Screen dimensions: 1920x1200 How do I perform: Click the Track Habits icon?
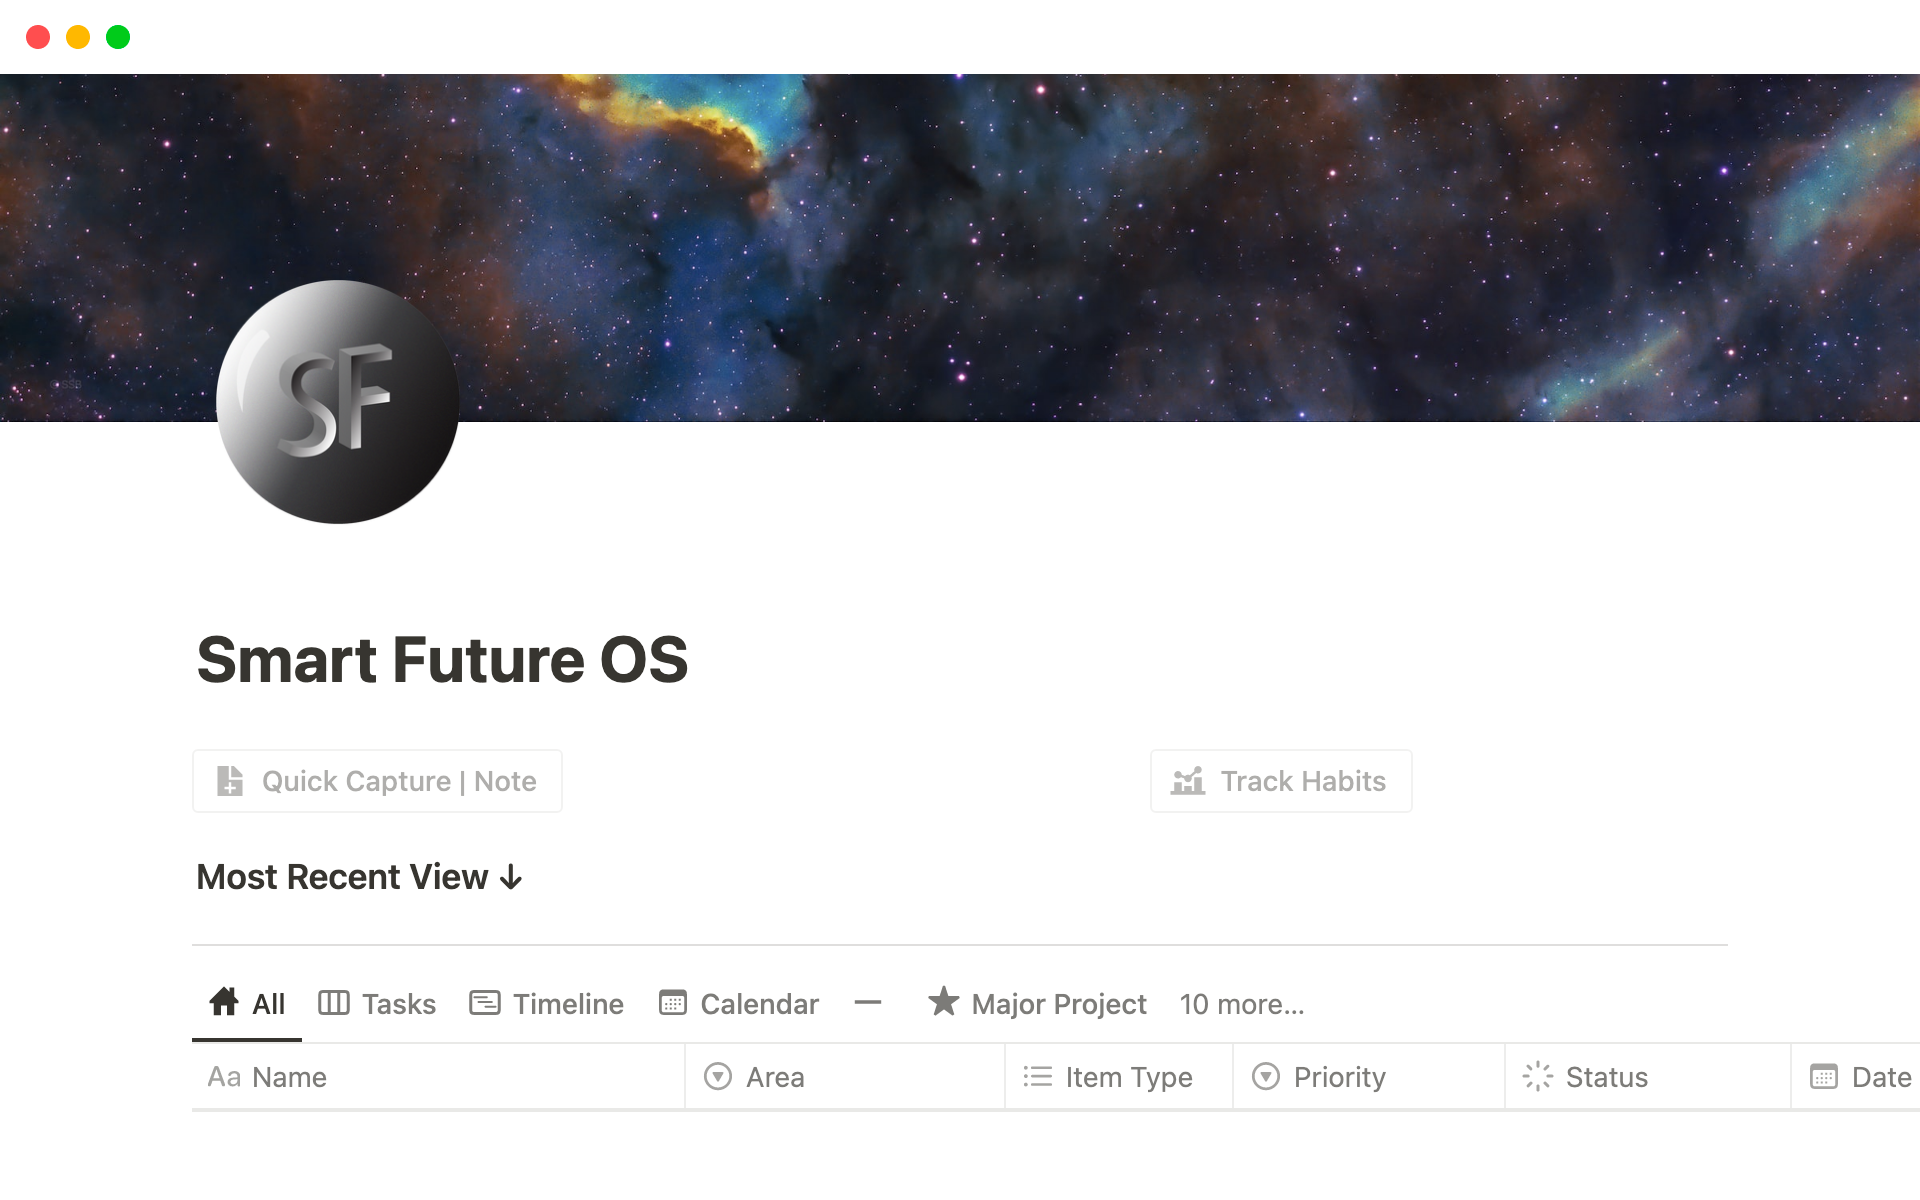pyautogui.click(x=1186, y=781)
